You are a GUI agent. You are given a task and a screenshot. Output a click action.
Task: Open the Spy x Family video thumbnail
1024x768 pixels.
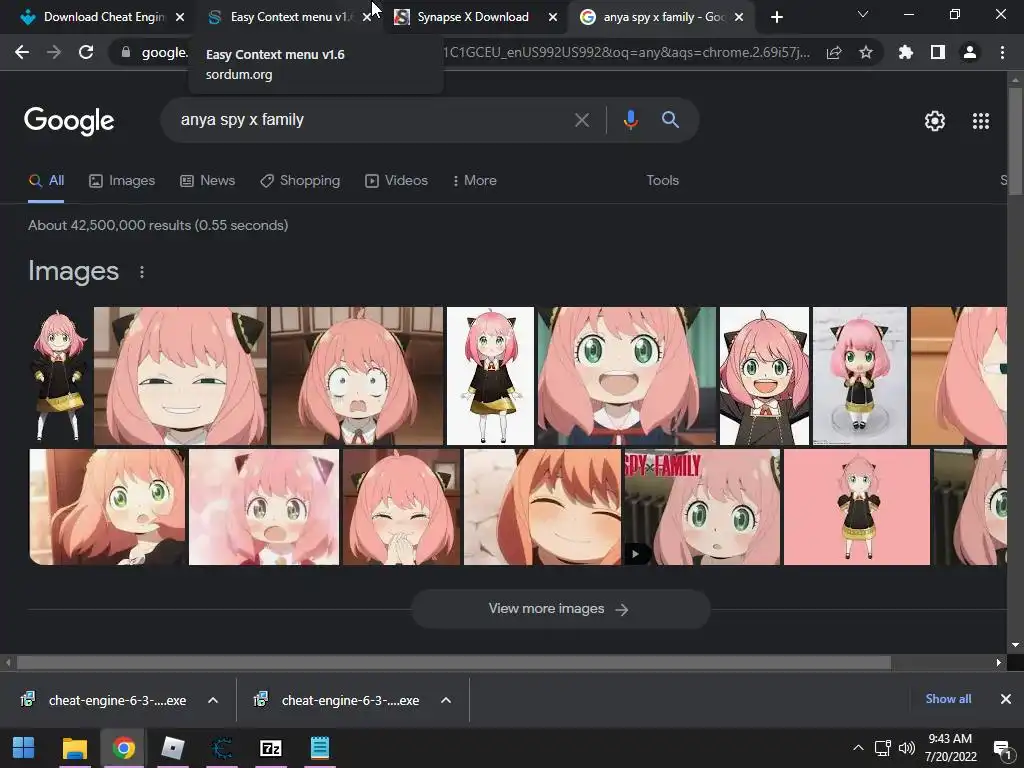point(702,507)
